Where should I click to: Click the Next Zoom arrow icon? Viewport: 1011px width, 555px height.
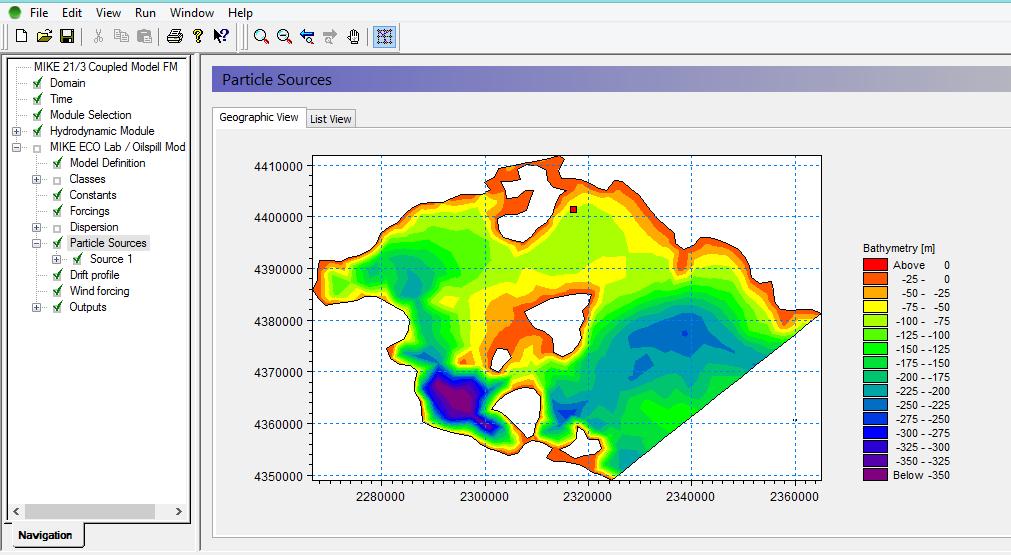(x=330, y=37)
